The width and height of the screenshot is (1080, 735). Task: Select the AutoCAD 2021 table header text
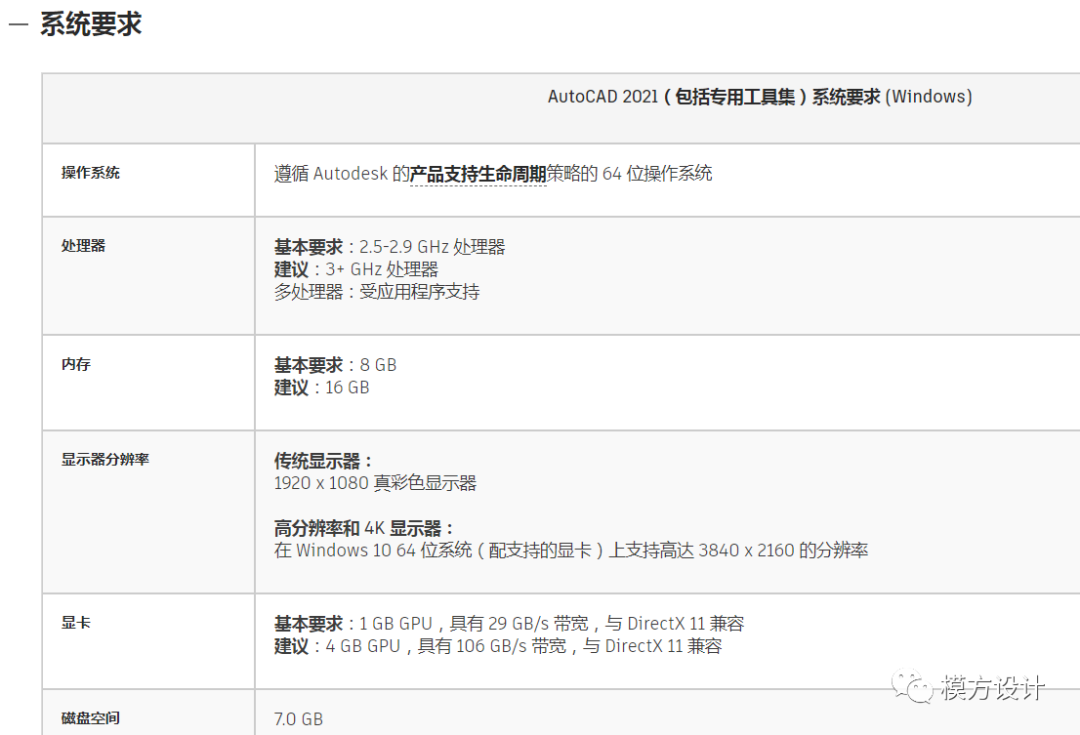click(760, 96)
